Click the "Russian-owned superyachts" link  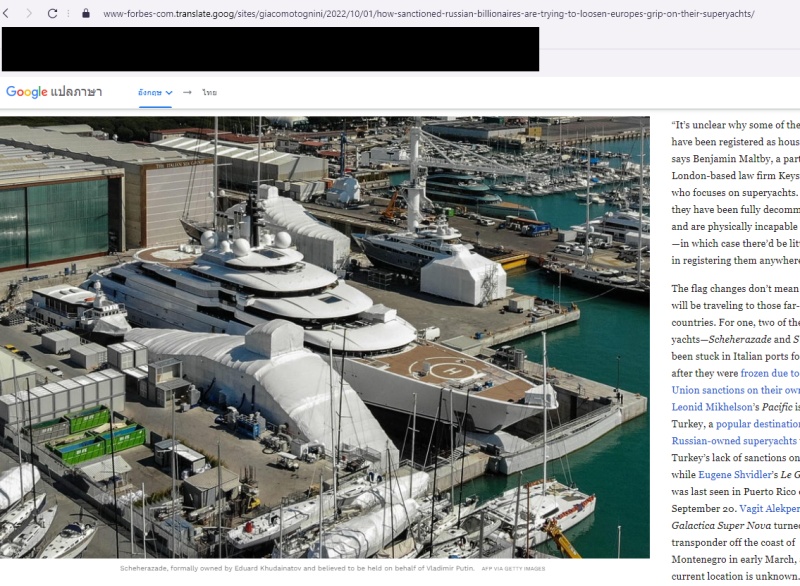(733, 440)
